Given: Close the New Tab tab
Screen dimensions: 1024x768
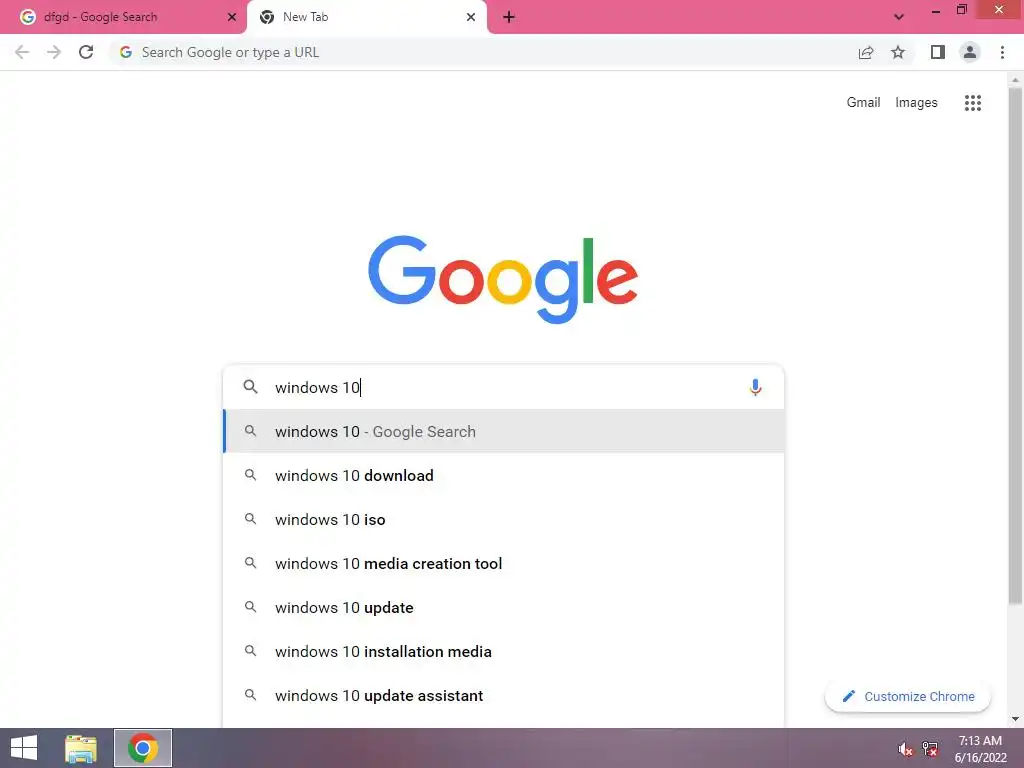Looking at the screenshot, I should (x=471, y=17).
